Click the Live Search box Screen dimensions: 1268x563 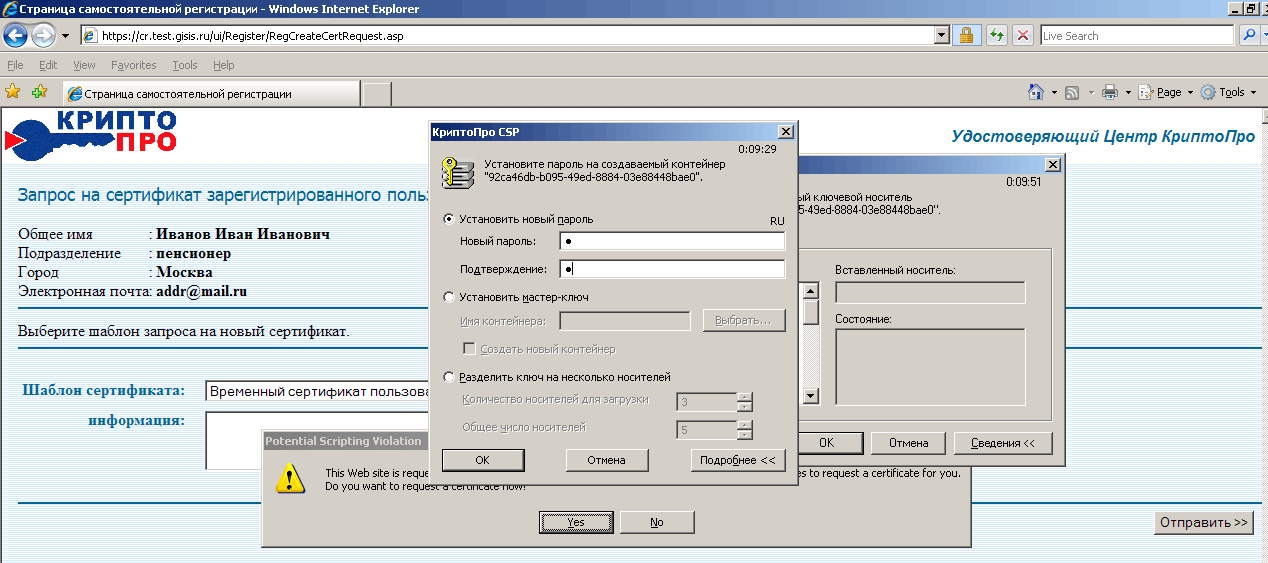pos(1136,35)
